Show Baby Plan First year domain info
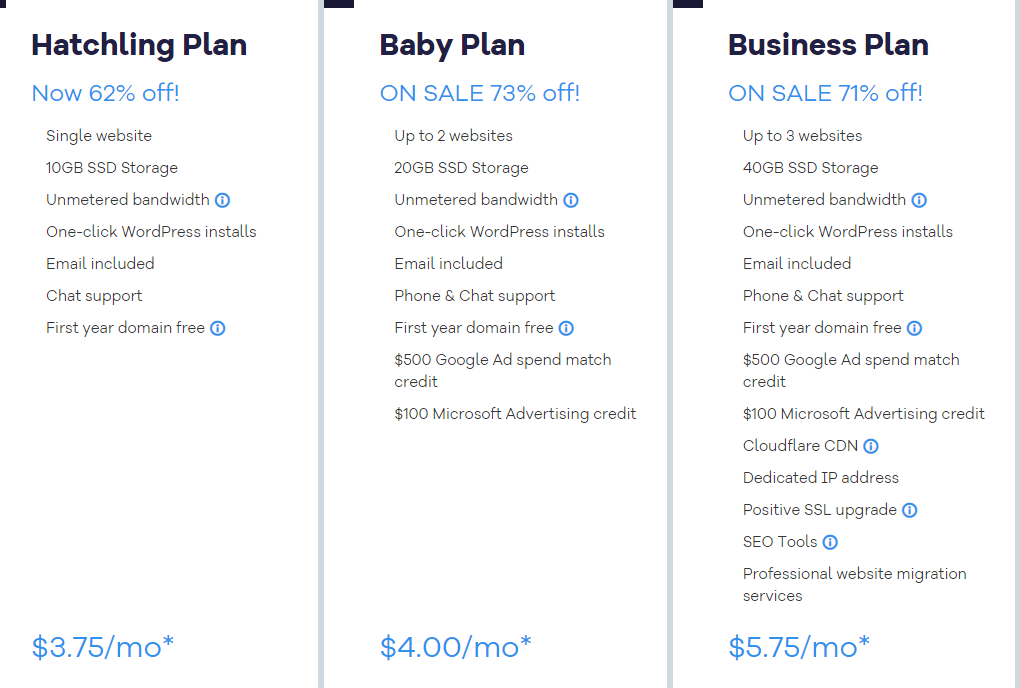This screenshot has width=1020, height=688. (x=566, y=328)
